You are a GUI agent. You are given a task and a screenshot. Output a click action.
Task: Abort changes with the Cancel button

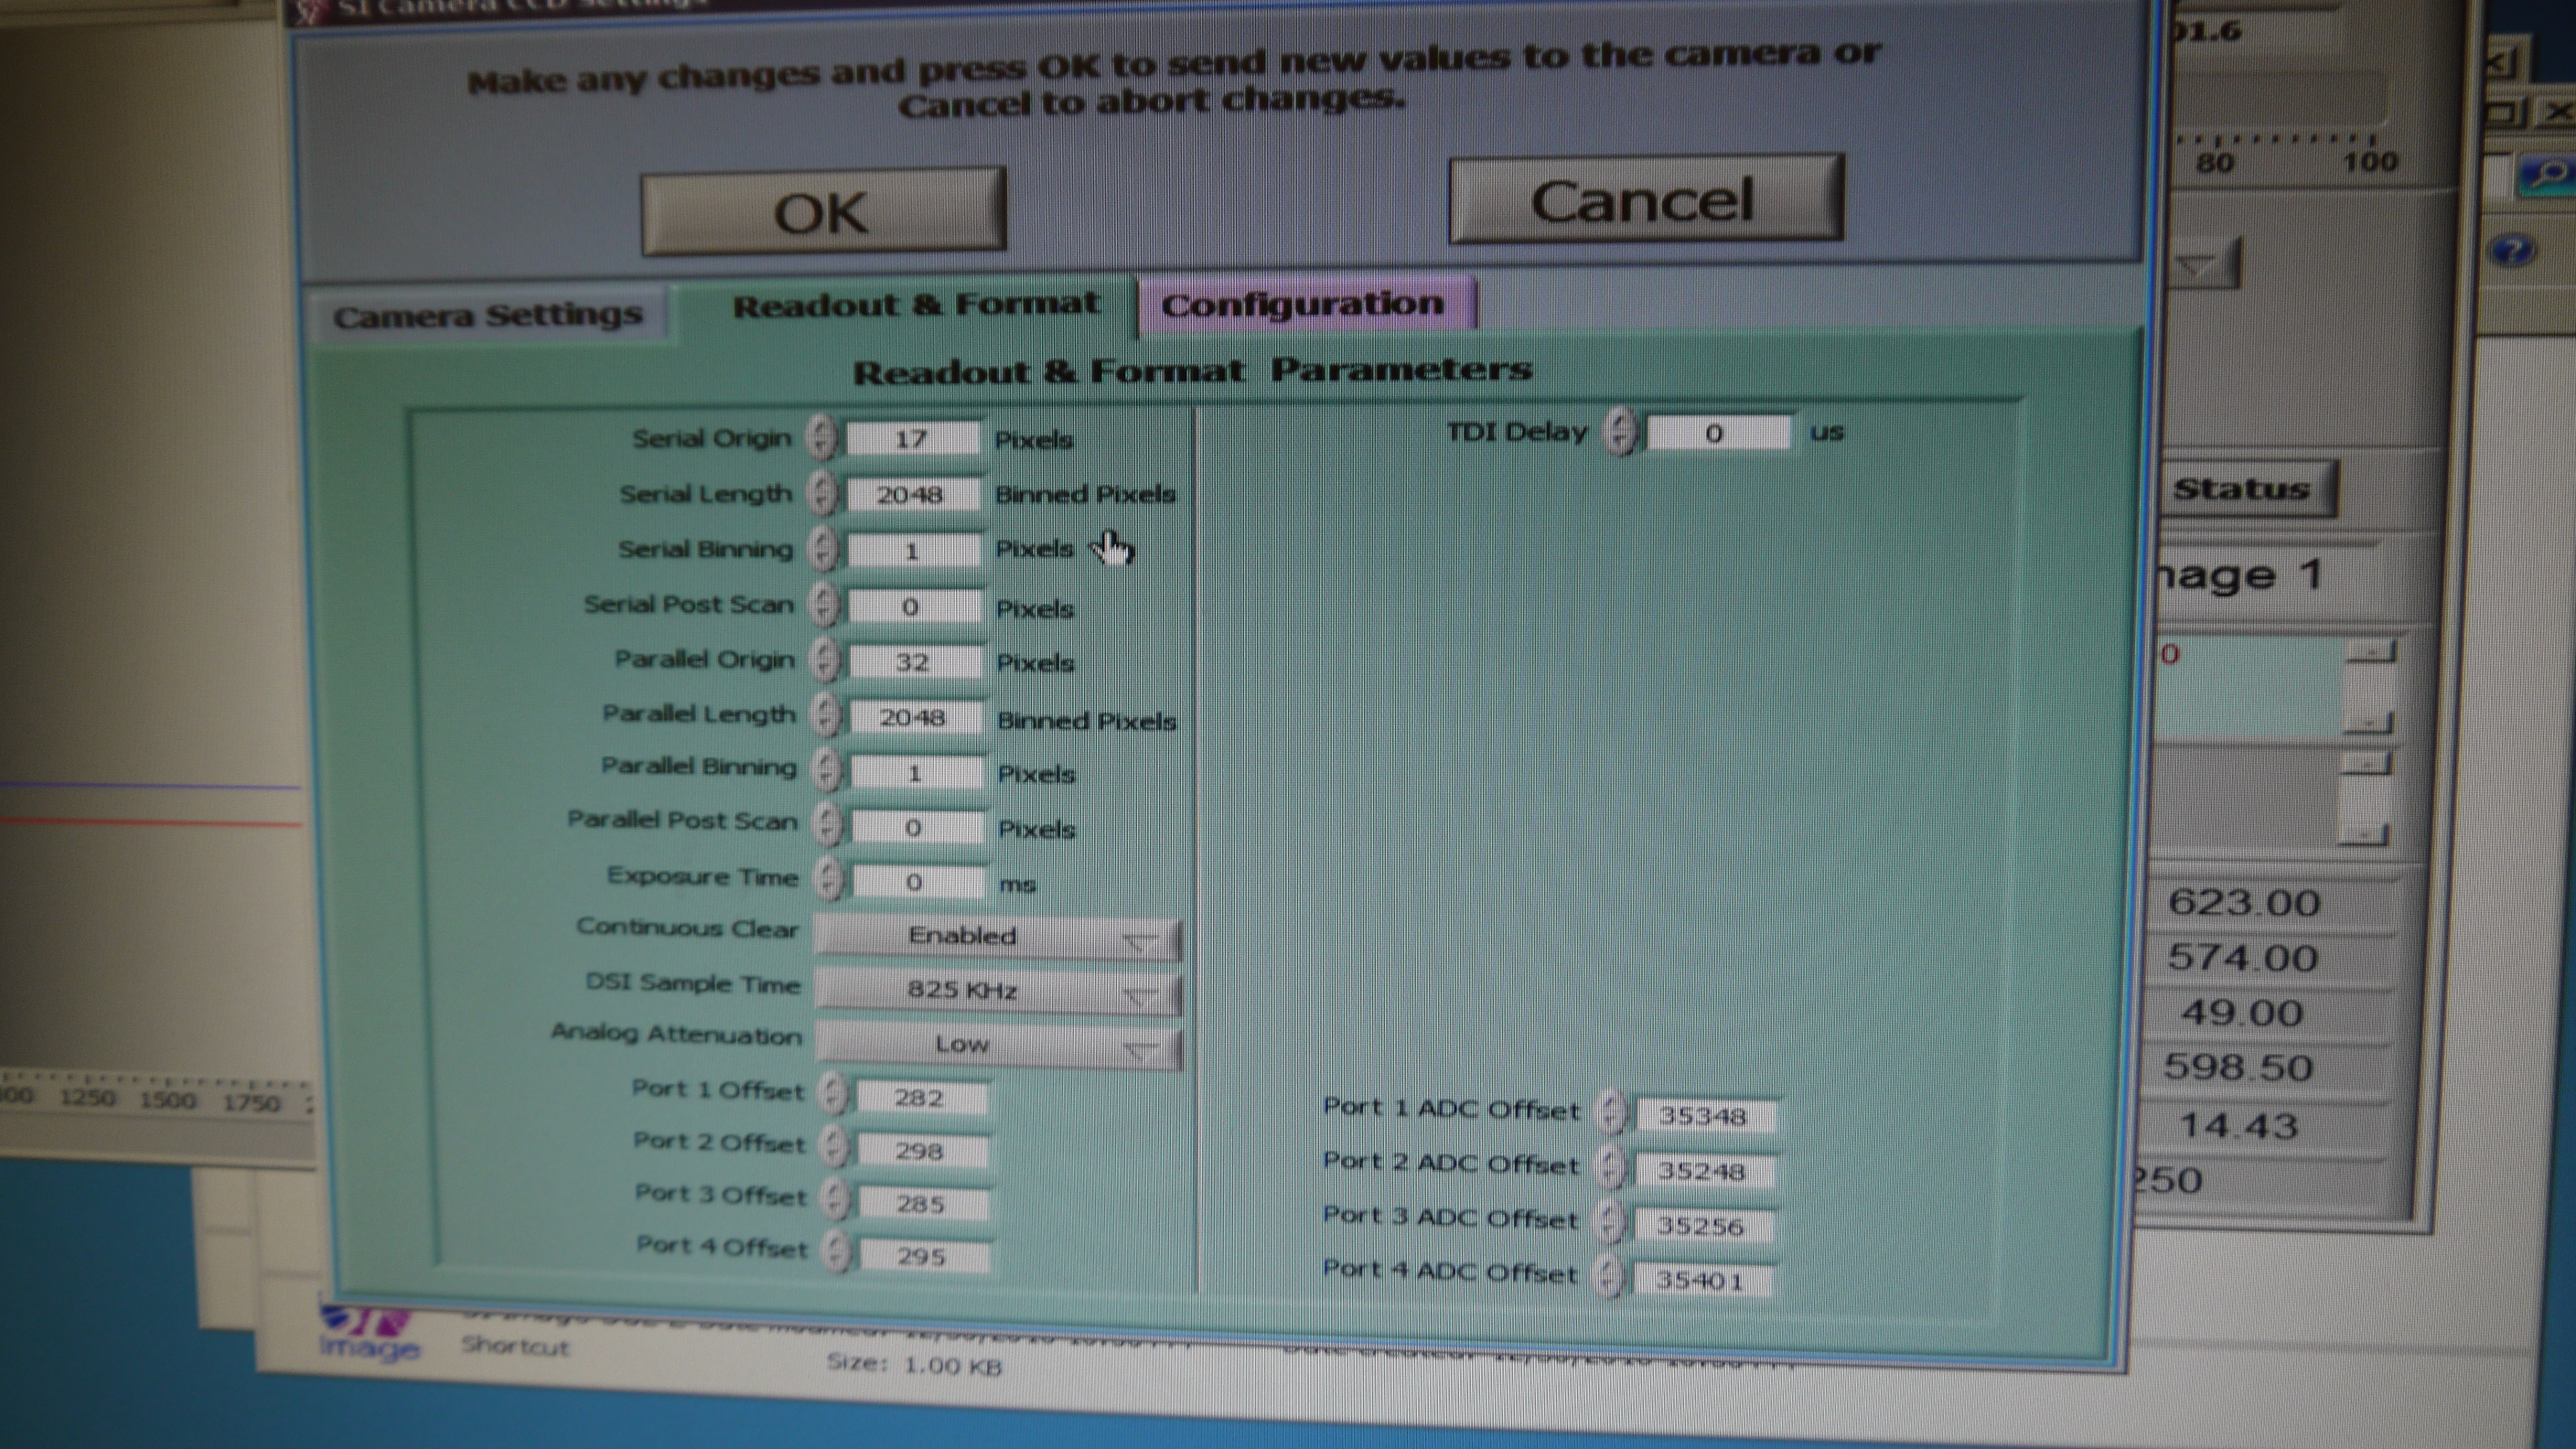pyautogui.click(x=1646, y=199)
